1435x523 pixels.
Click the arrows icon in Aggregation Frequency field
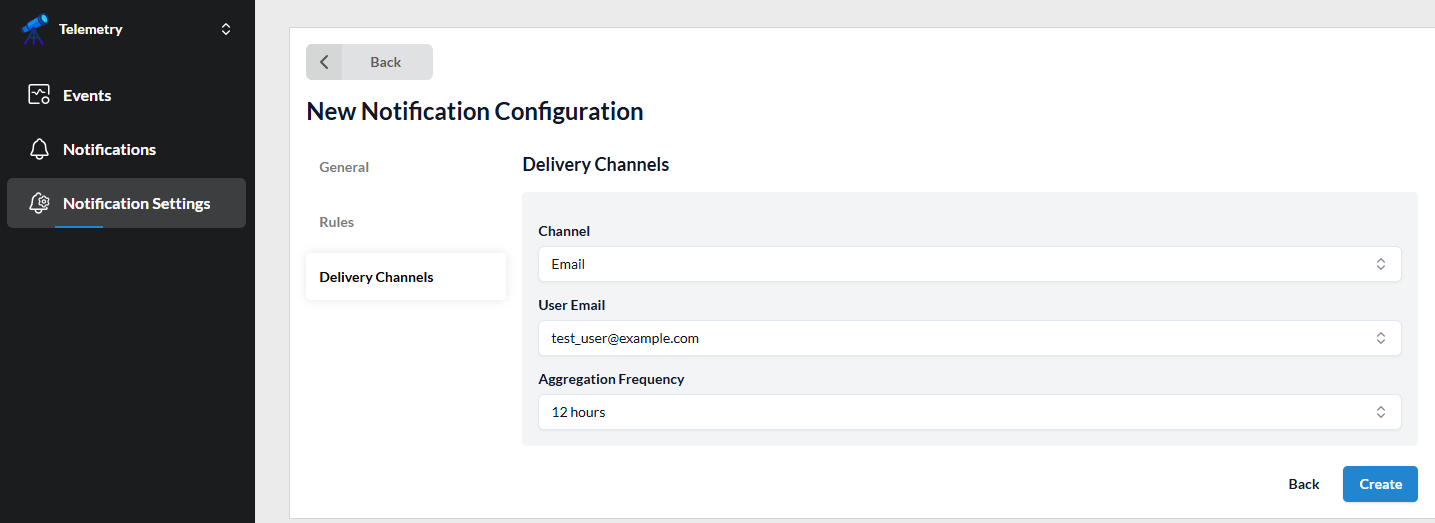point(1380,413)
